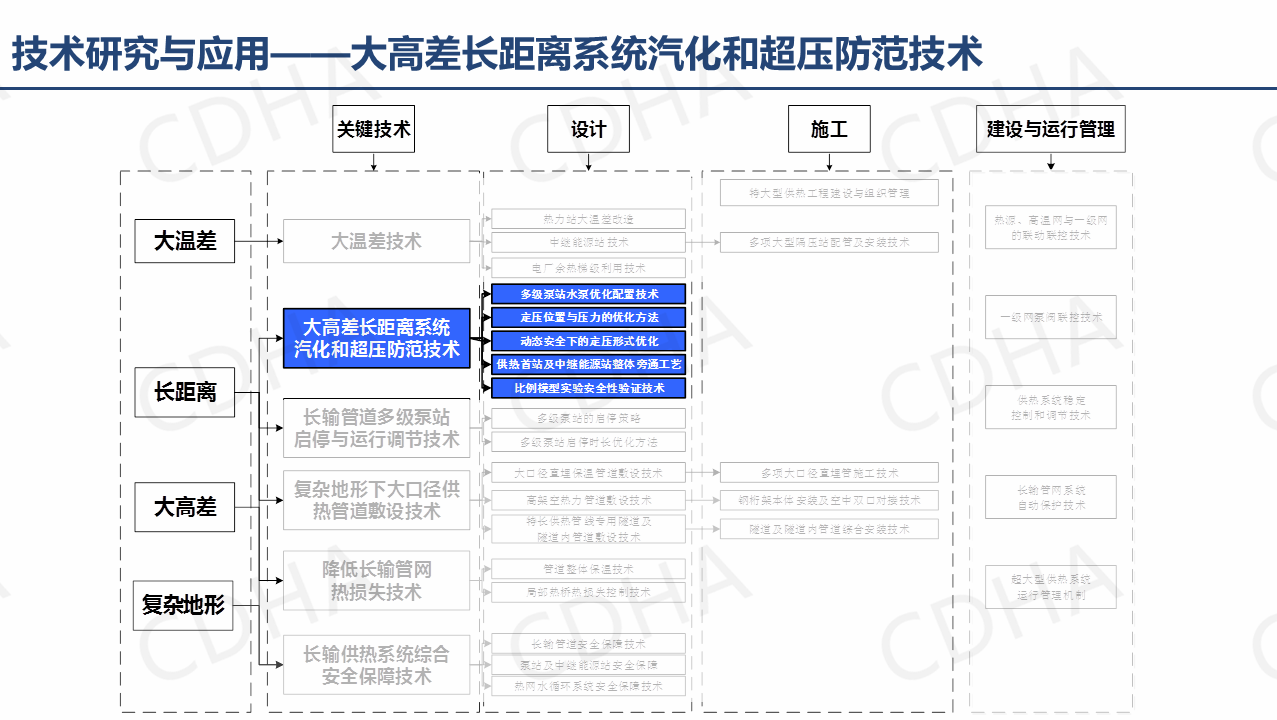
Task: Select the 建设与运行管理 column header
Action: (x=1050, y=129)
